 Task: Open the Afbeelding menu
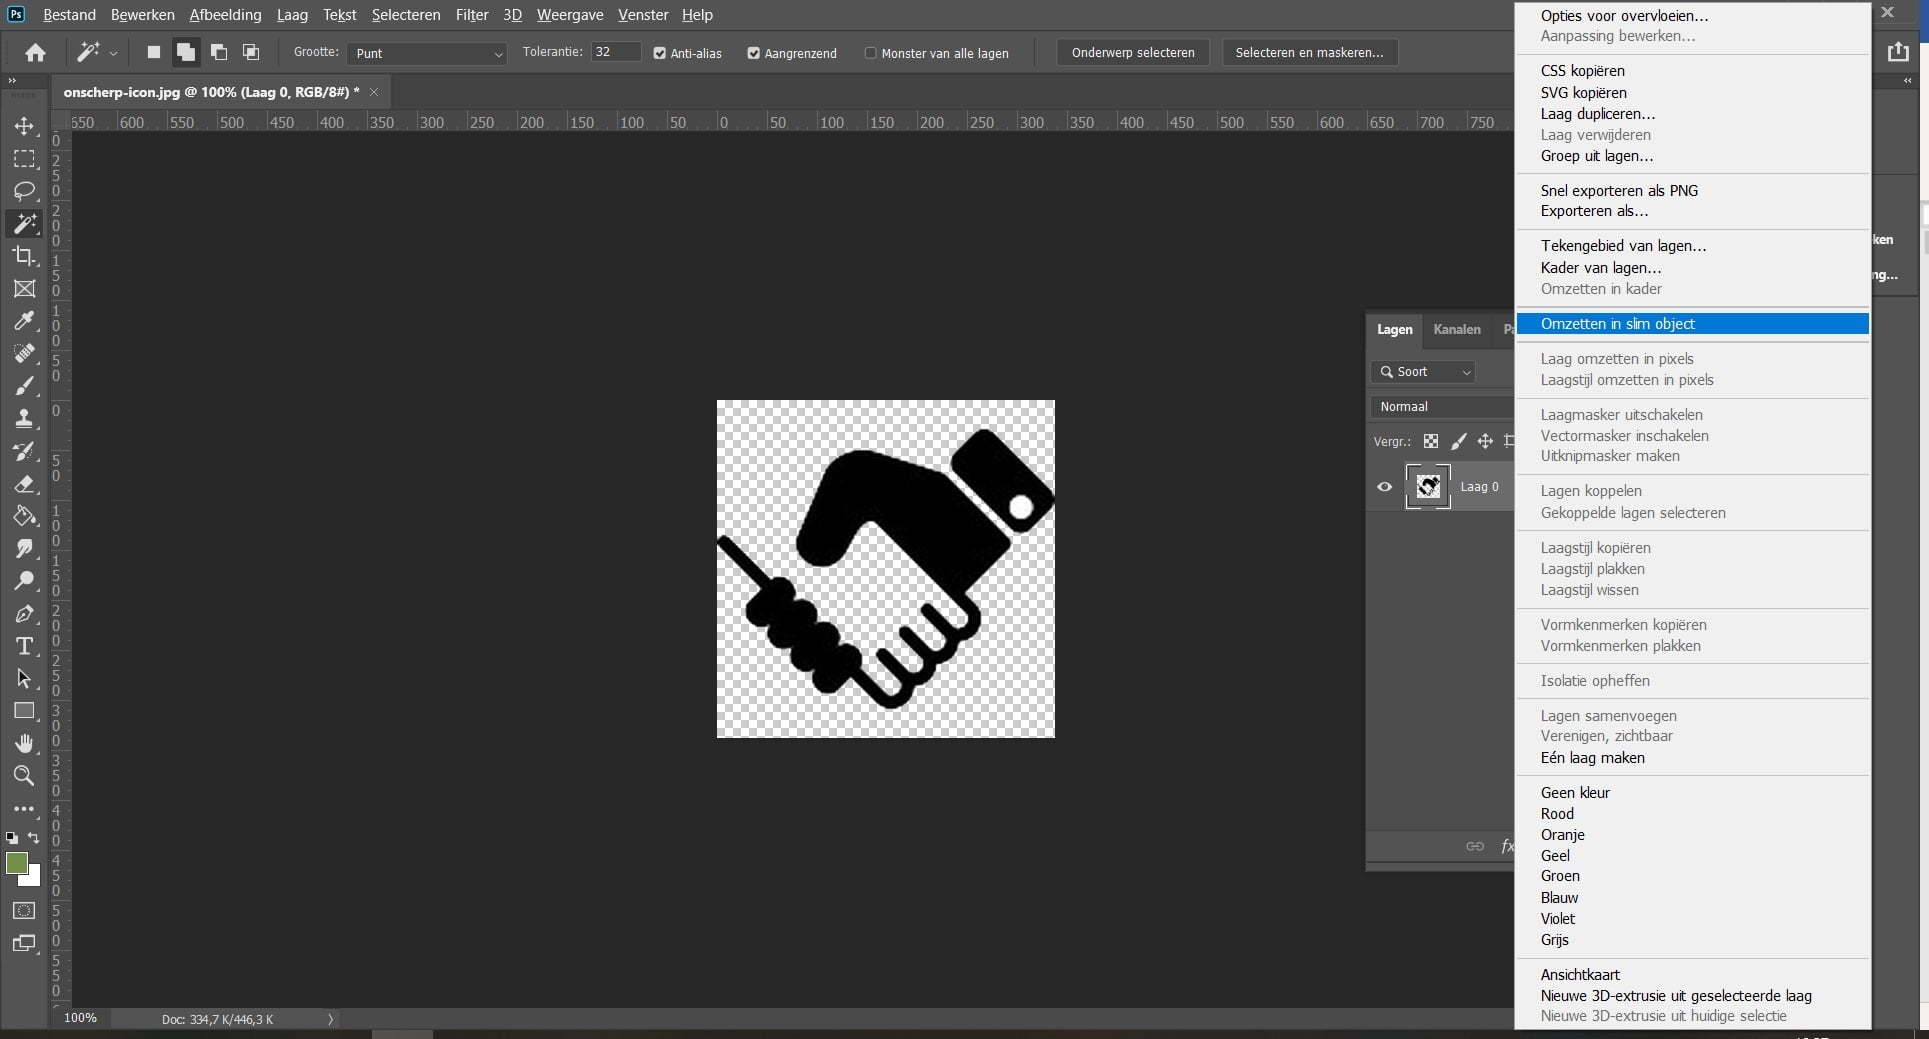(225, 15)
